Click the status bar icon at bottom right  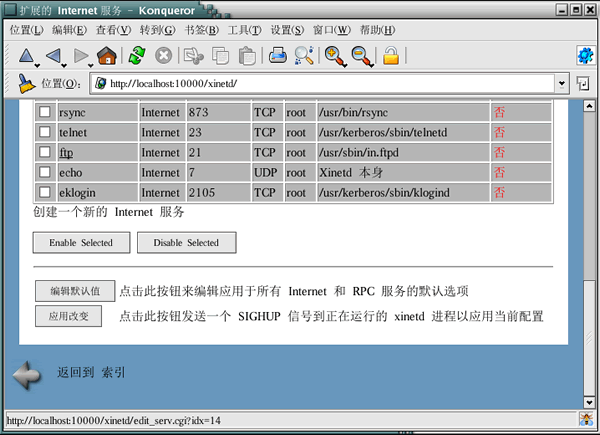point(586,420)
